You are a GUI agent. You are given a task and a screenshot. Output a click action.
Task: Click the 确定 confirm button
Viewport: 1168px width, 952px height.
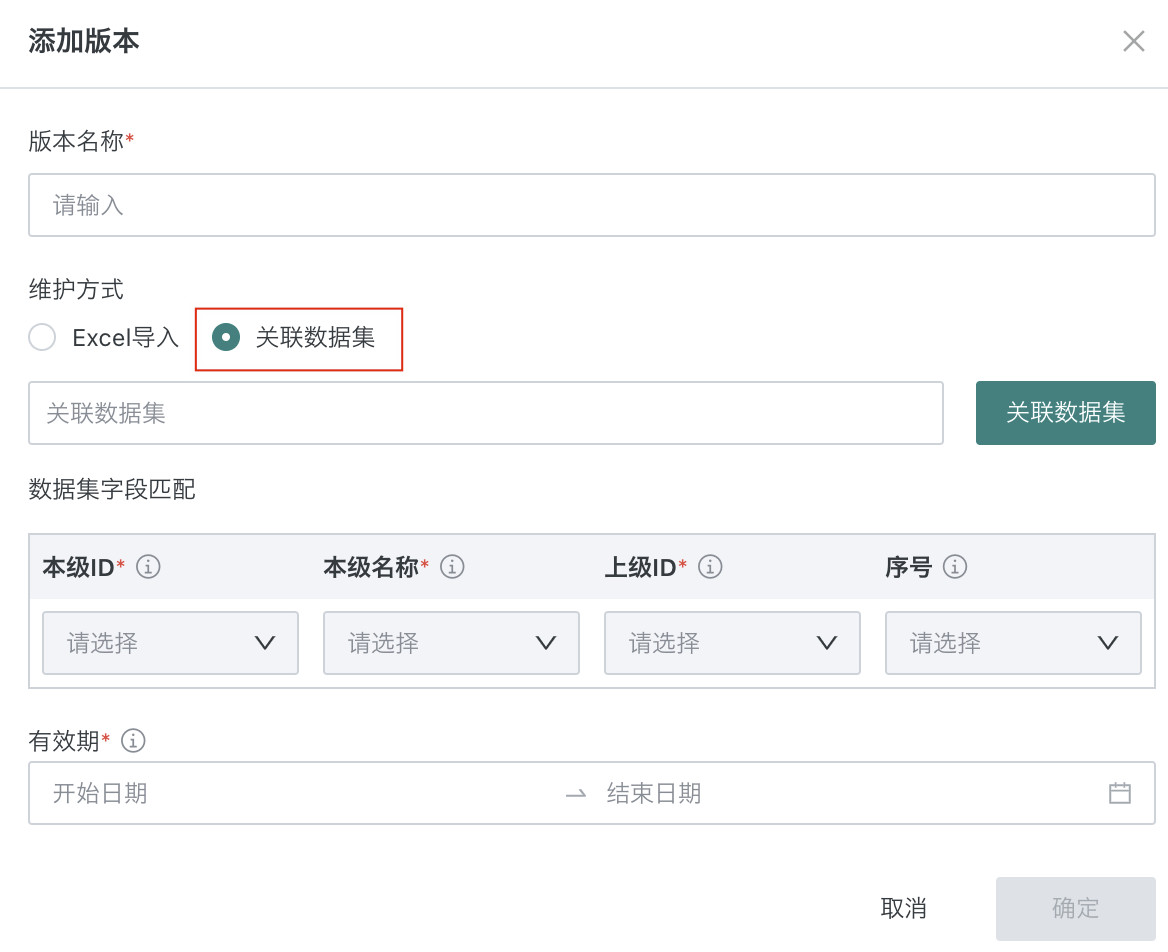coord(1075,908)
